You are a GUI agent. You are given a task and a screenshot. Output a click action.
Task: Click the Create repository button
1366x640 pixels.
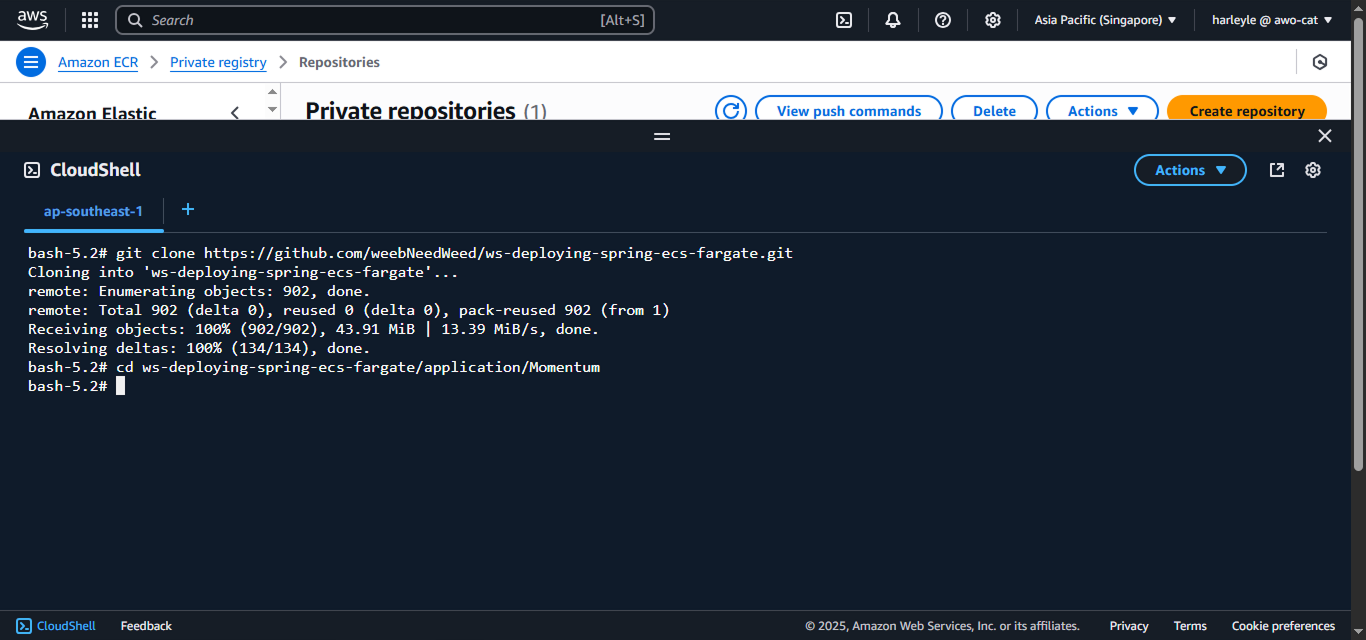point(1247,110)
